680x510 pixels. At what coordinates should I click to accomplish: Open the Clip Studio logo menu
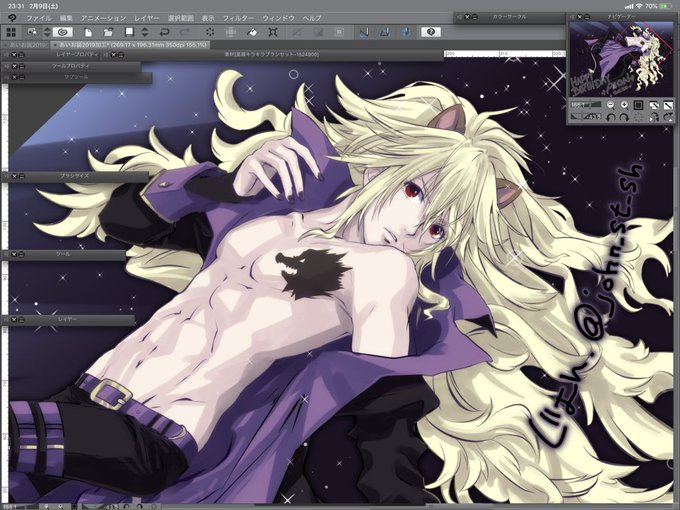(12, 18)
